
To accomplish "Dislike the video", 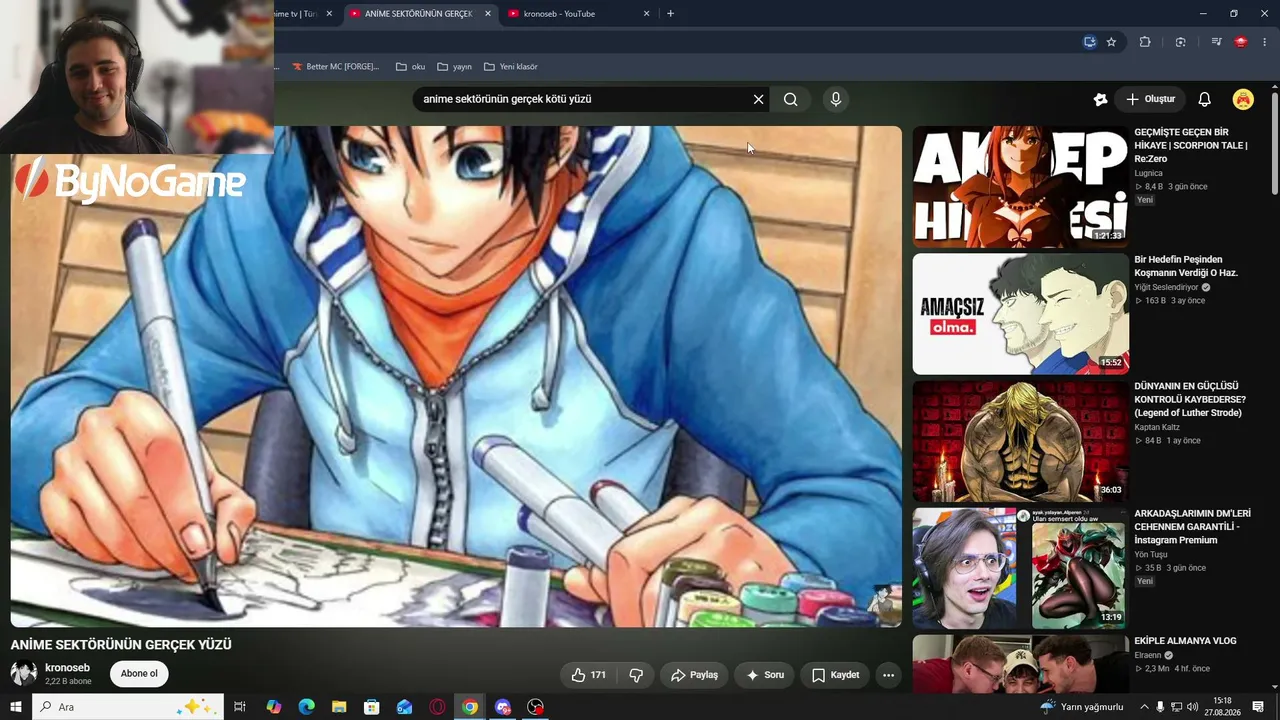I will 636,675.
